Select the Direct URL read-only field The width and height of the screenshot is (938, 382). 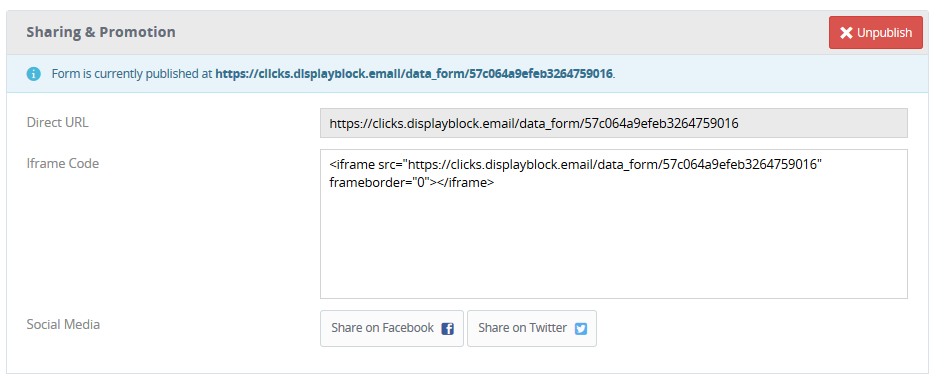point(614,123)
